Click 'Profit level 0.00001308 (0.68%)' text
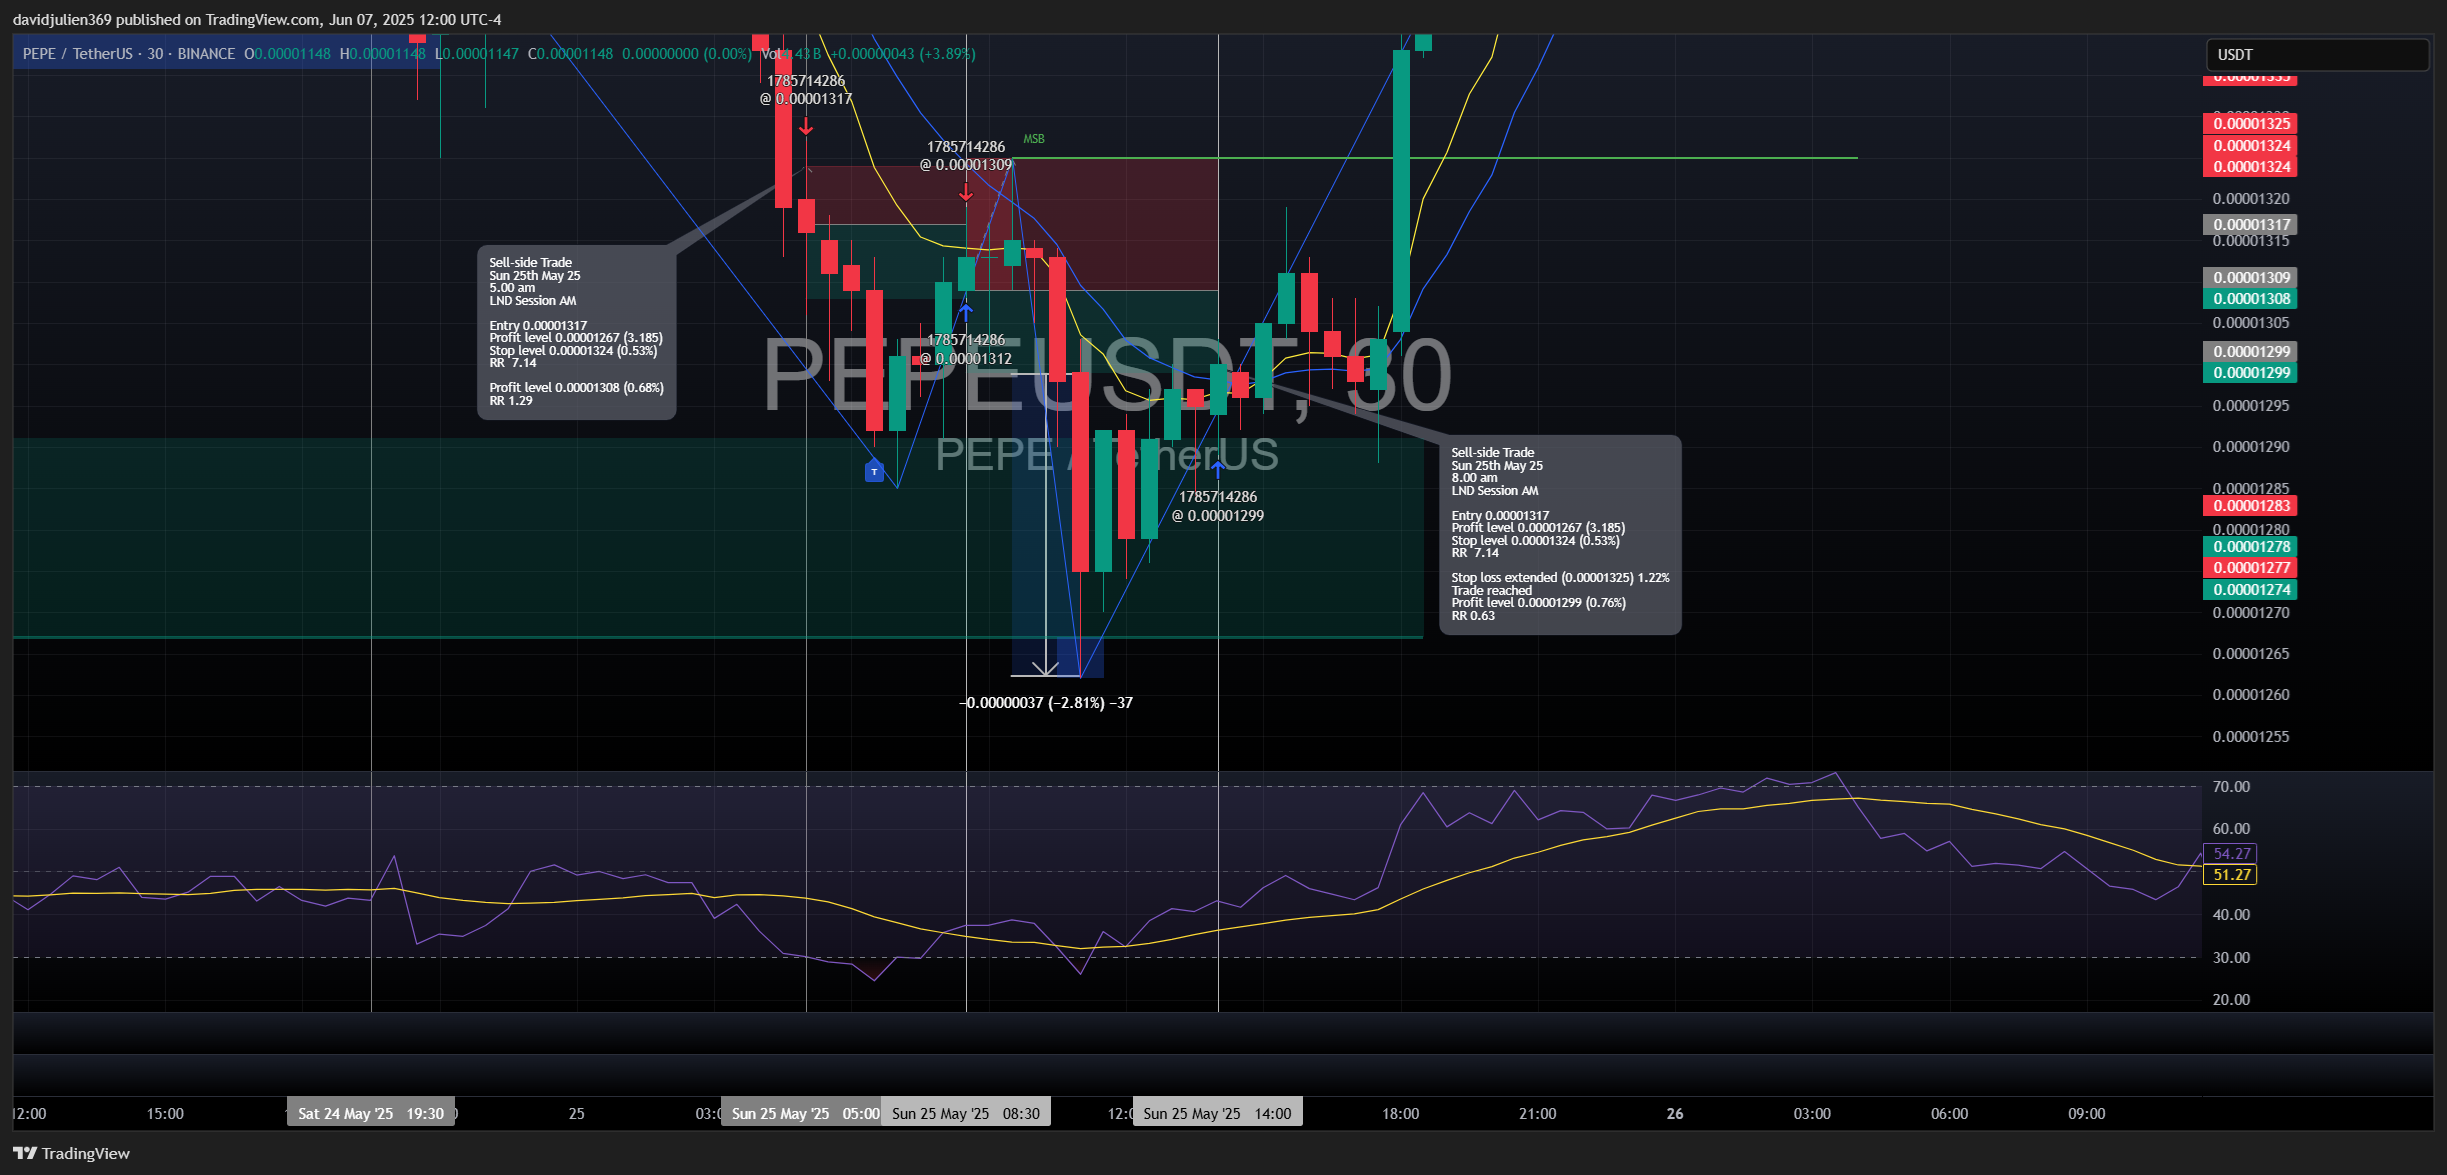The height and width of the screenshot is (1175, 2447). click(x=576, y=388)
